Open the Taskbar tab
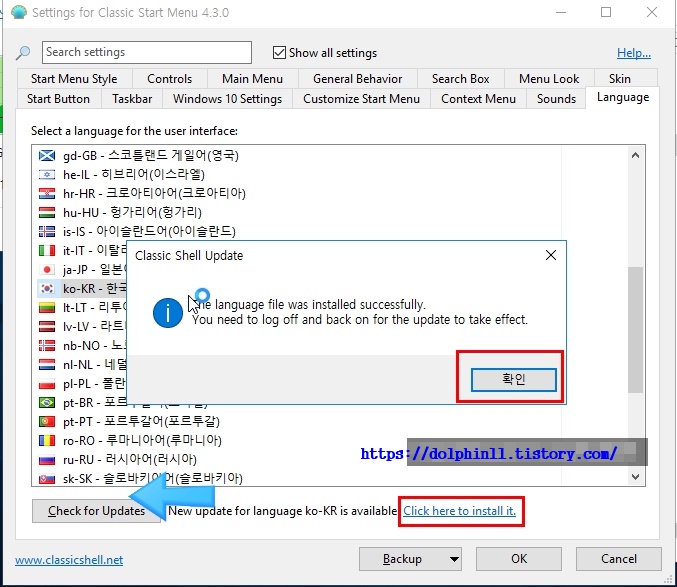Image resolution: width=677 pixels, height=587 pixels. pos(132,99)
